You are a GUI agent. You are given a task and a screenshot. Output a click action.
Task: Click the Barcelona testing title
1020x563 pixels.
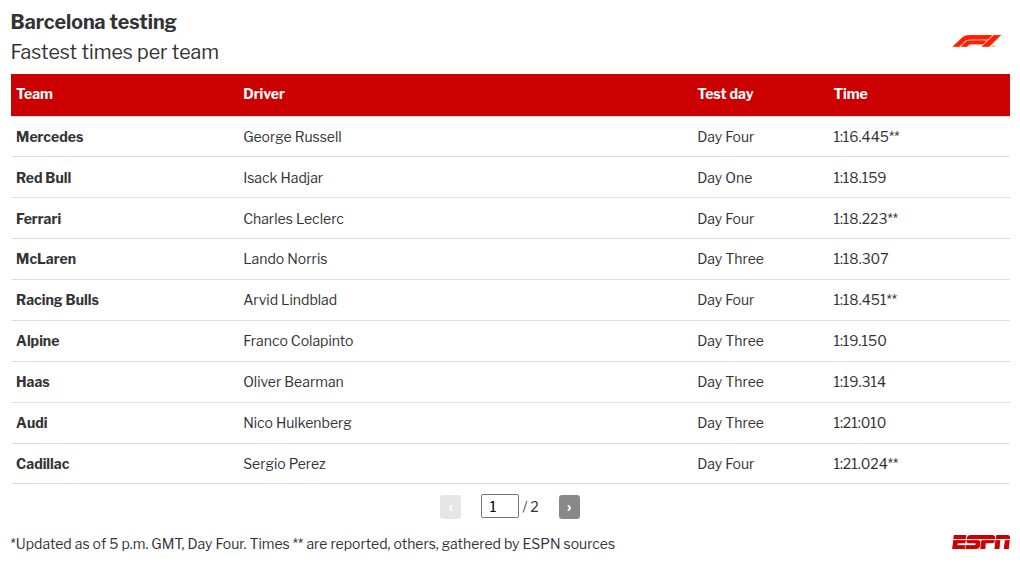point(94,22)
